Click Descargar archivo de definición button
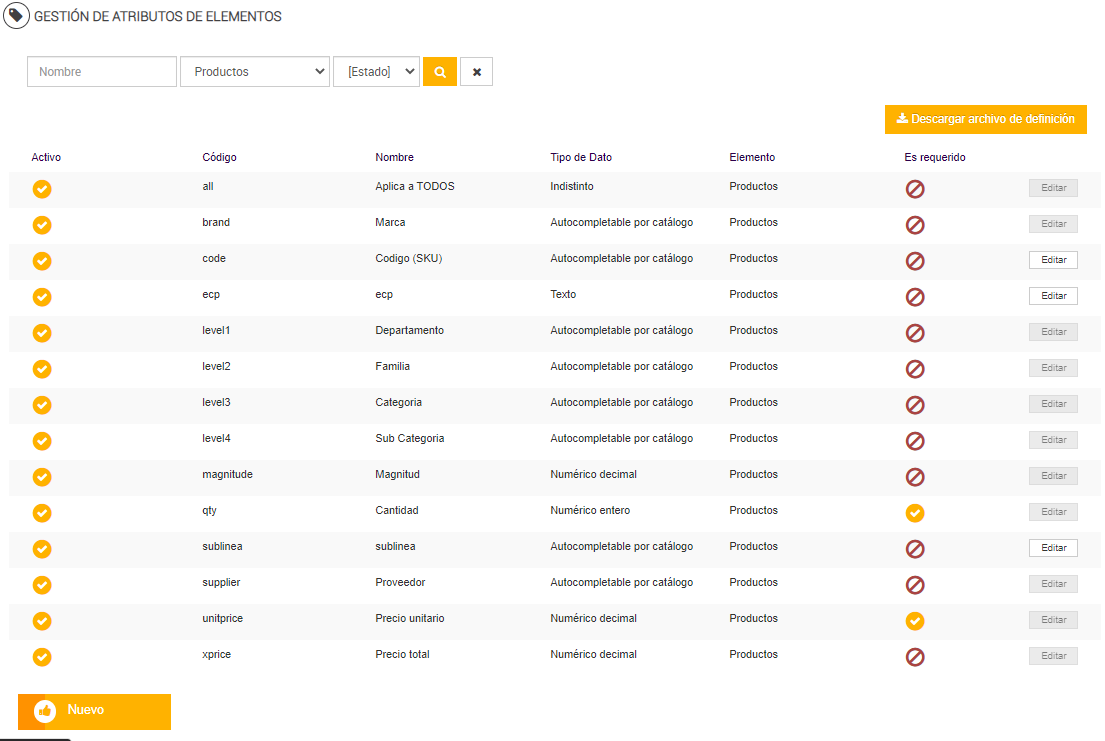The image size is (1105, 741). 985,119
